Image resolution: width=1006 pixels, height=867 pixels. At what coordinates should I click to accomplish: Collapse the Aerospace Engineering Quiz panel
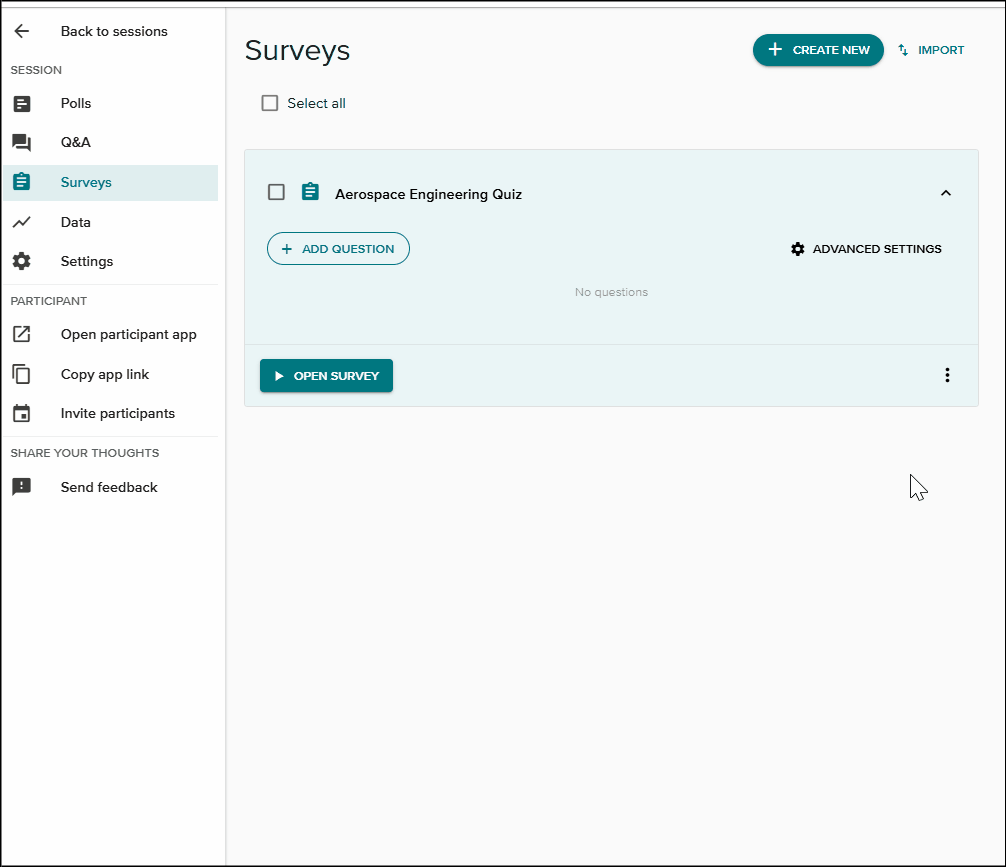[946, 192]
